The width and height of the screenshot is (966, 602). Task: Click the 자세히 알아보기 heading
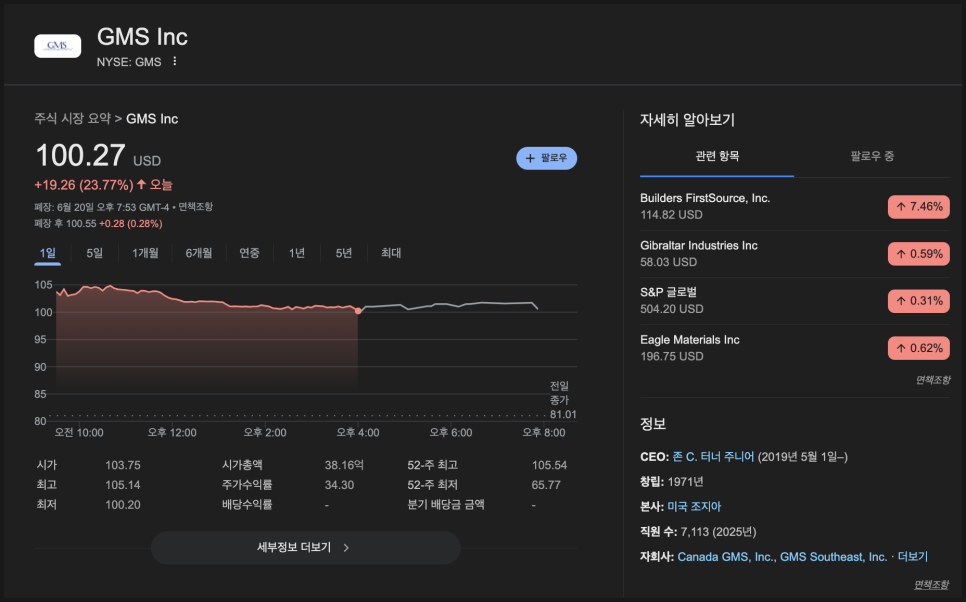pyautogui.click(x=688, y=120)
